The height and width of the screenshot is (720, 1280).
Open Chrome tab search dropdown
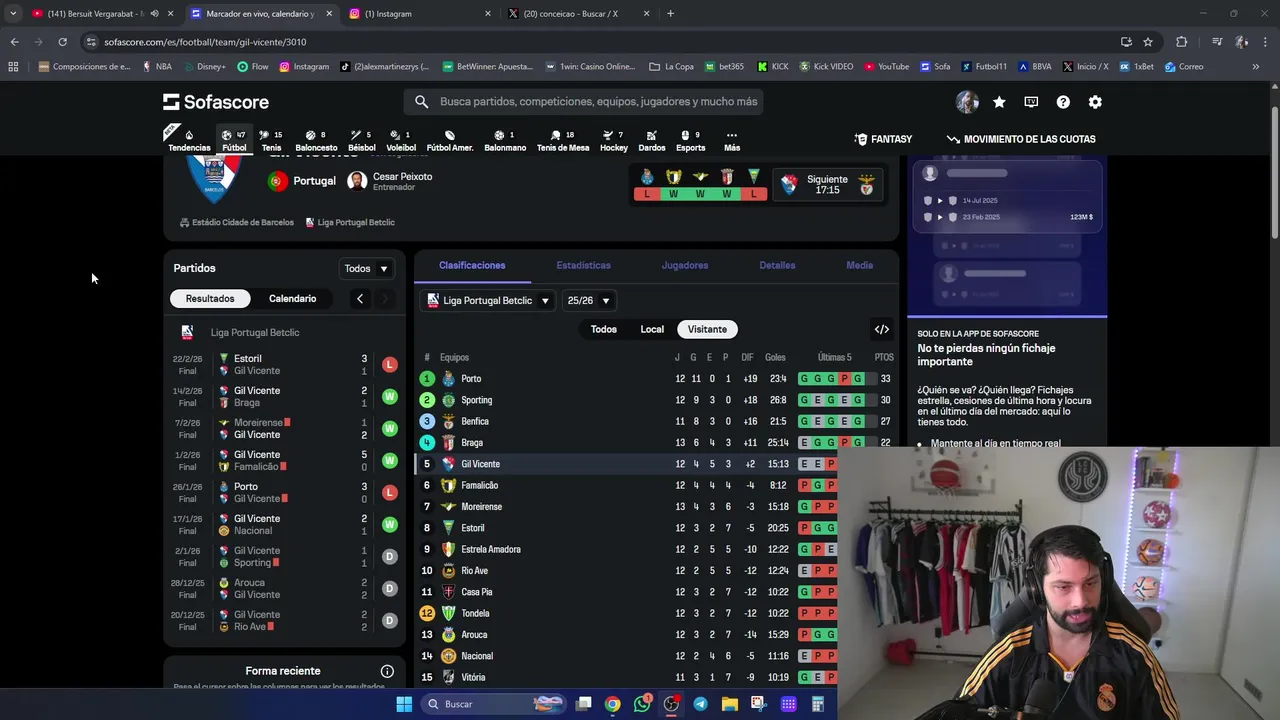point(13,14)
